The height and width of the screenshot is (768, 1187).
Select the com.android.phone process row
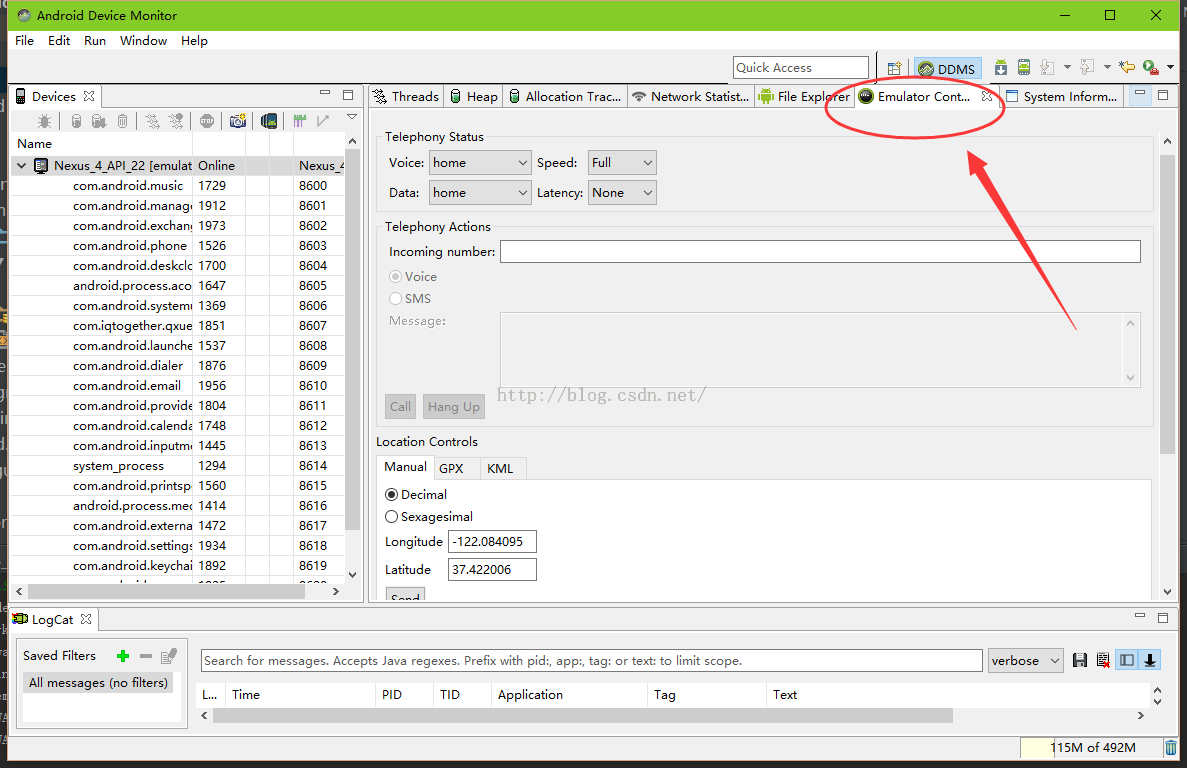177,246
